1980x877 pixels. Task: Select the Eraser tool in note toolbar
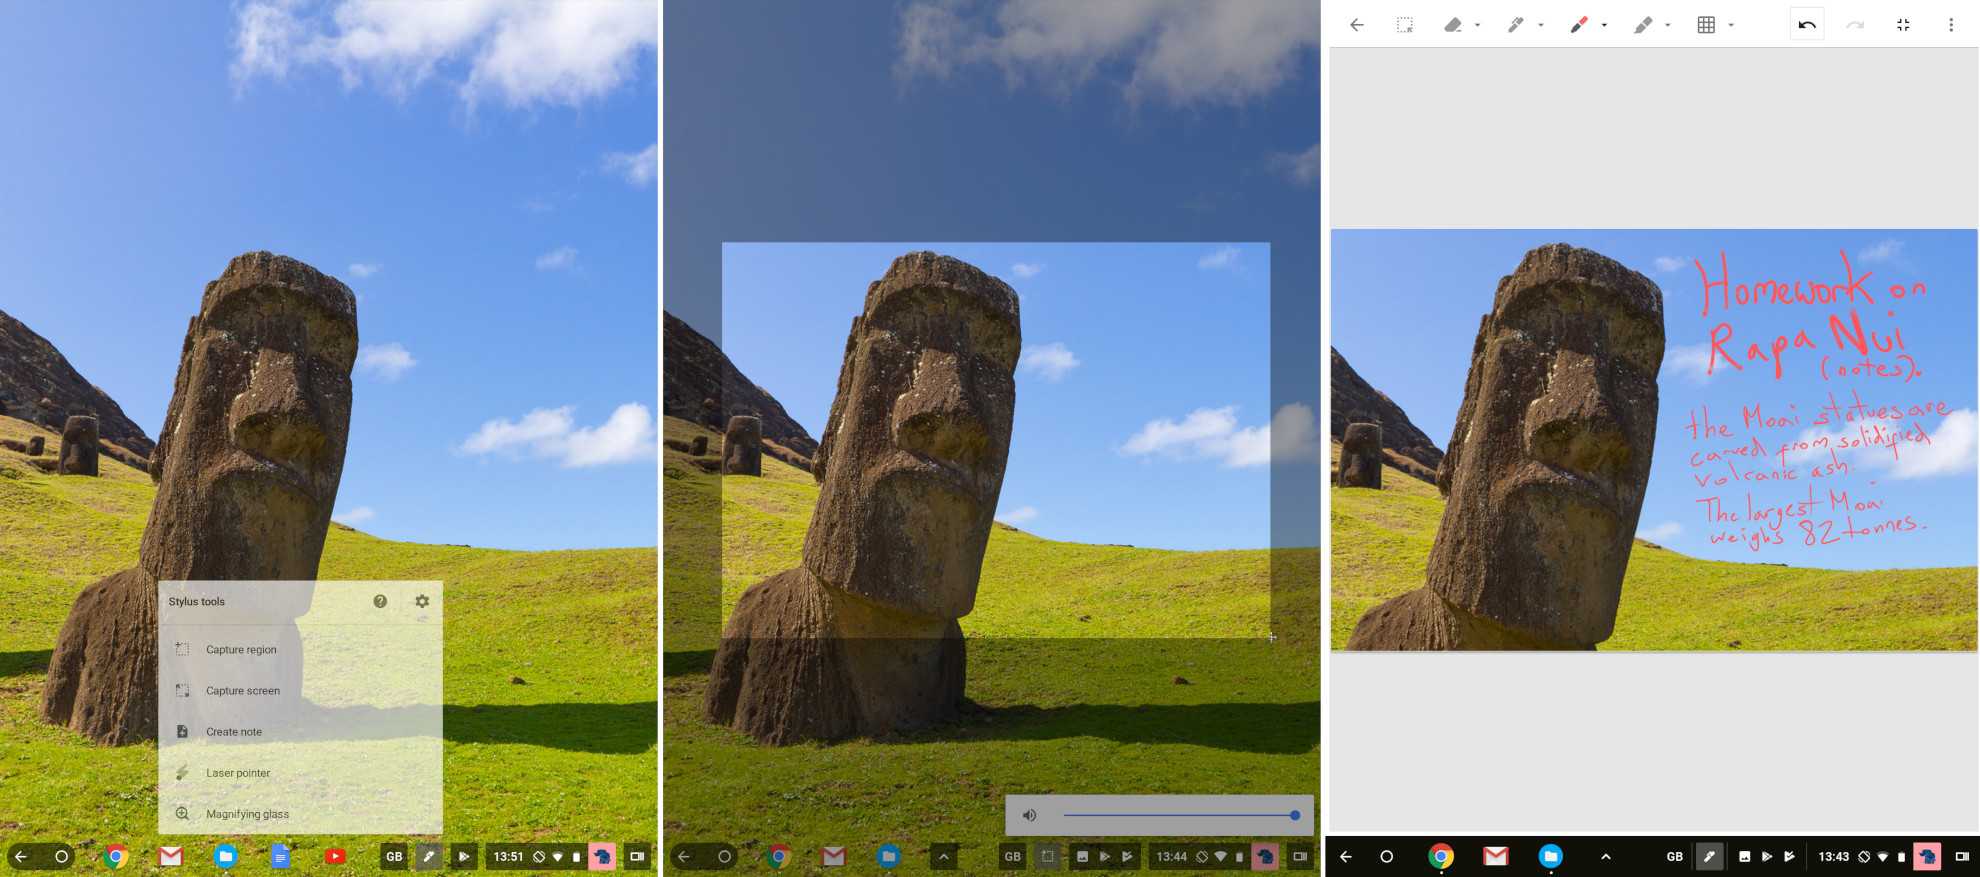click(1453, 25)
